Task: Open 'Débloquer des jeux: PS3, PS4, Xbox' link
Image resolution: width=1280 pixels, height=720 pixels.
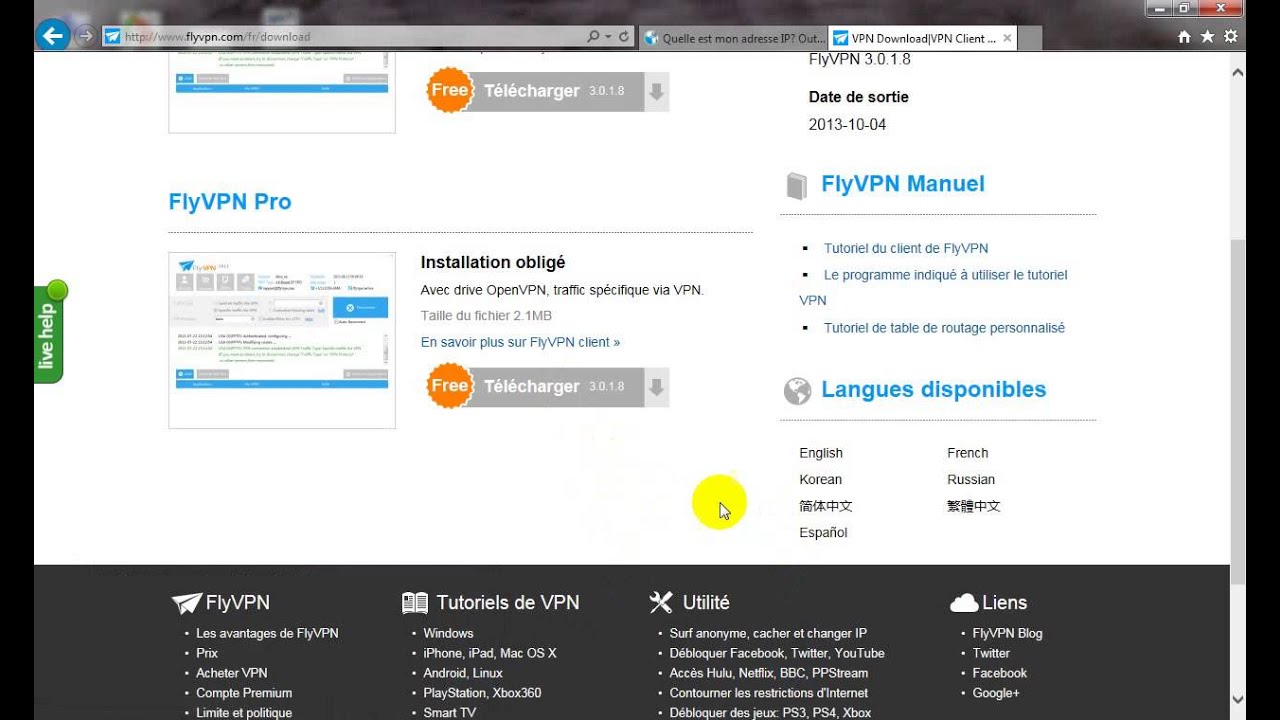Action: [771, 713]
